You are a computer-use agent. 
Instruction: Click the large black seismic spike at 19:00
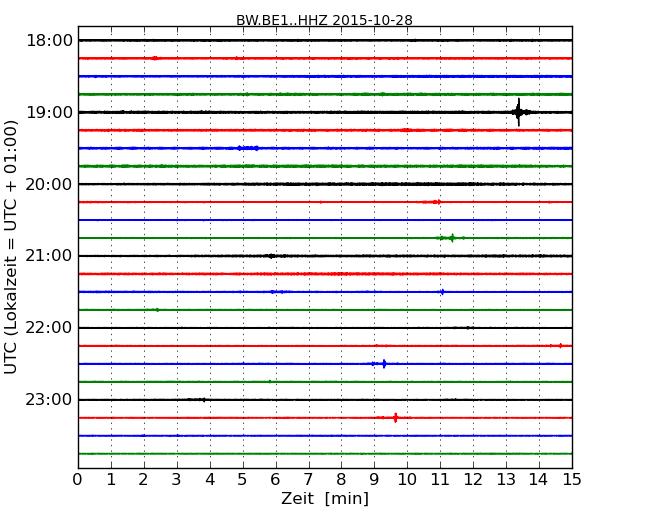[519, 112]
